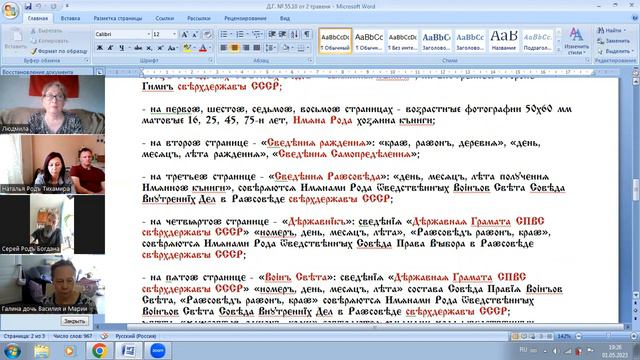
Task: Open the Windows Start orb
Action: pyautogui.click(x=11, y=351)
